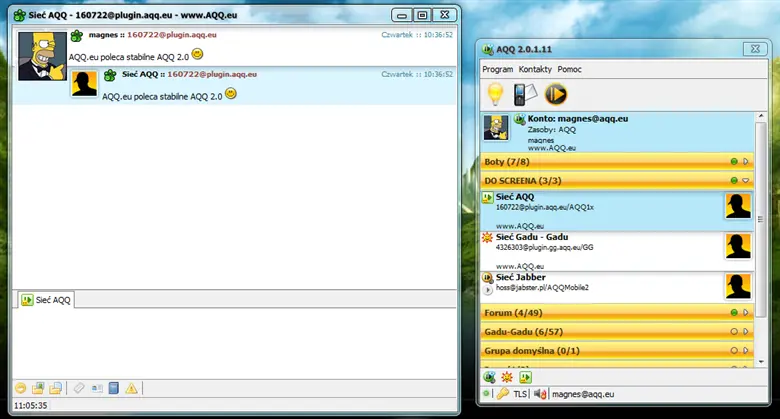Click the orange play arrow toolbar icon

coord(556,94)
